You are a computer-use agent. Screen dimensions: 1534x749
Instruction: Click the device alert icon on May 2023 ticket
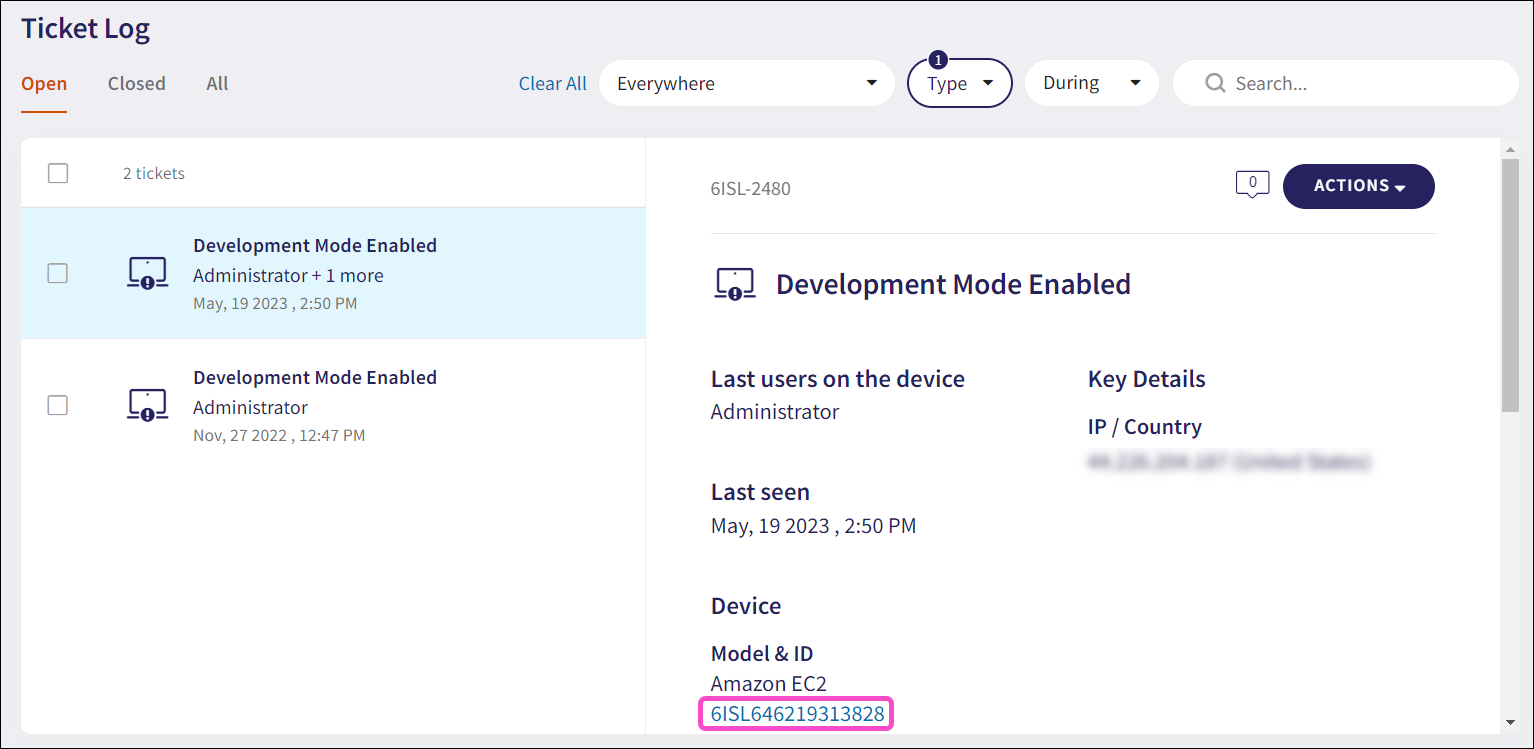(147, 273)
